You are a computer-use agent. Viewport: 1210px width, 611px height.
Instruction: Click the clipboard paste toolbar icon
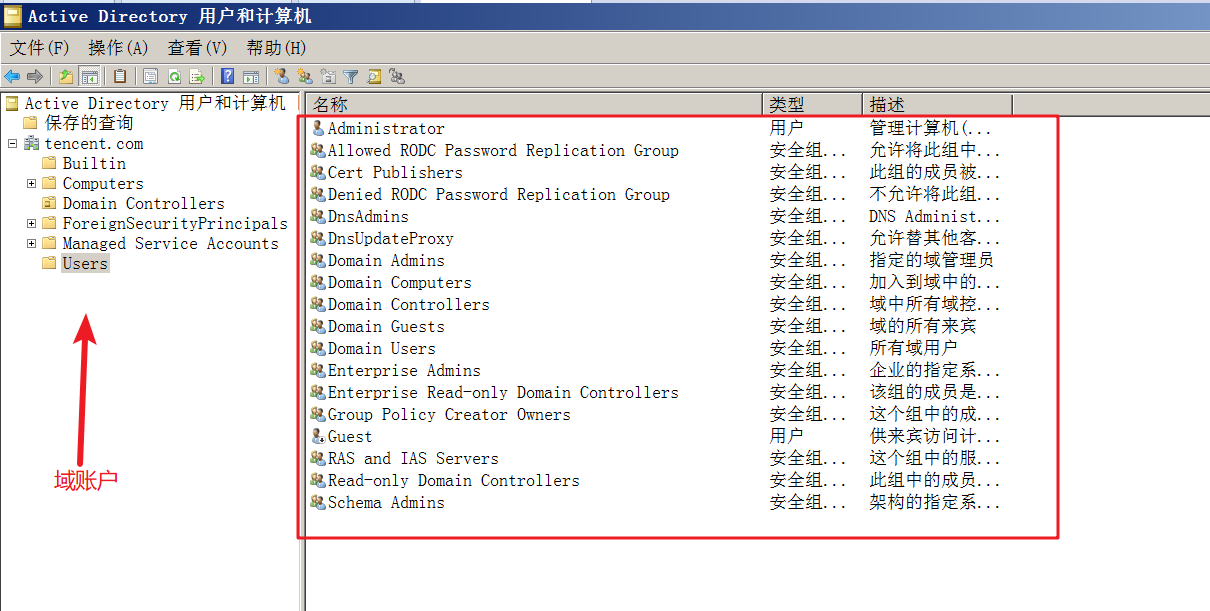pos(120,76)
